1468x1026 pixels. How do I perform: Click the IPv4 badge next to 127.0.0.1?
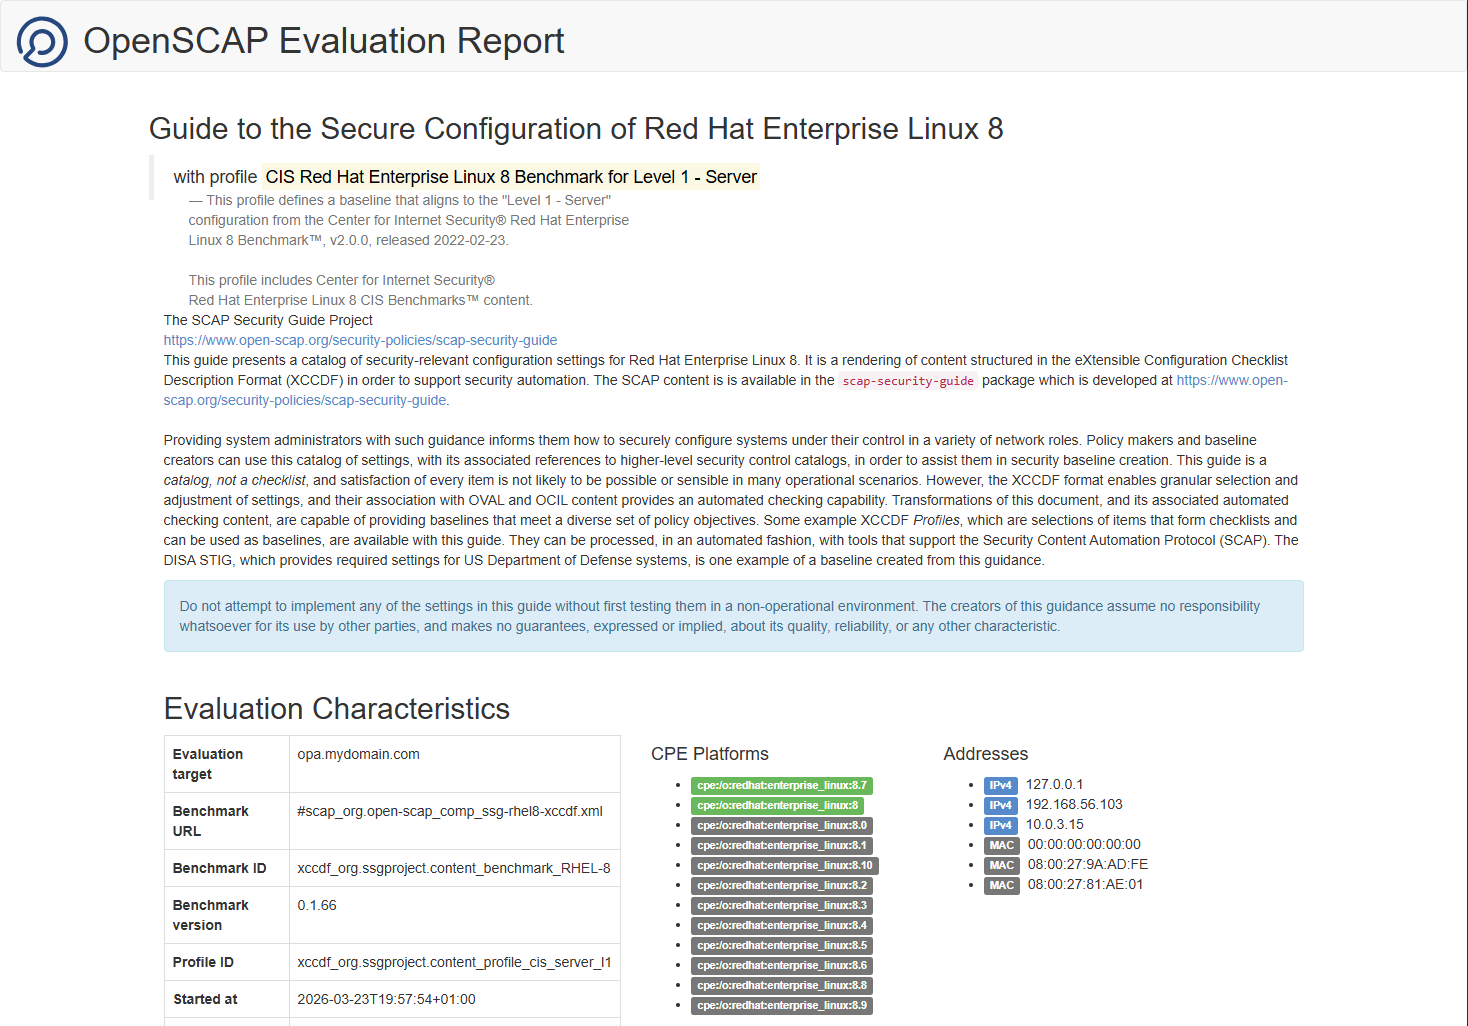(x=1001, y=785)
